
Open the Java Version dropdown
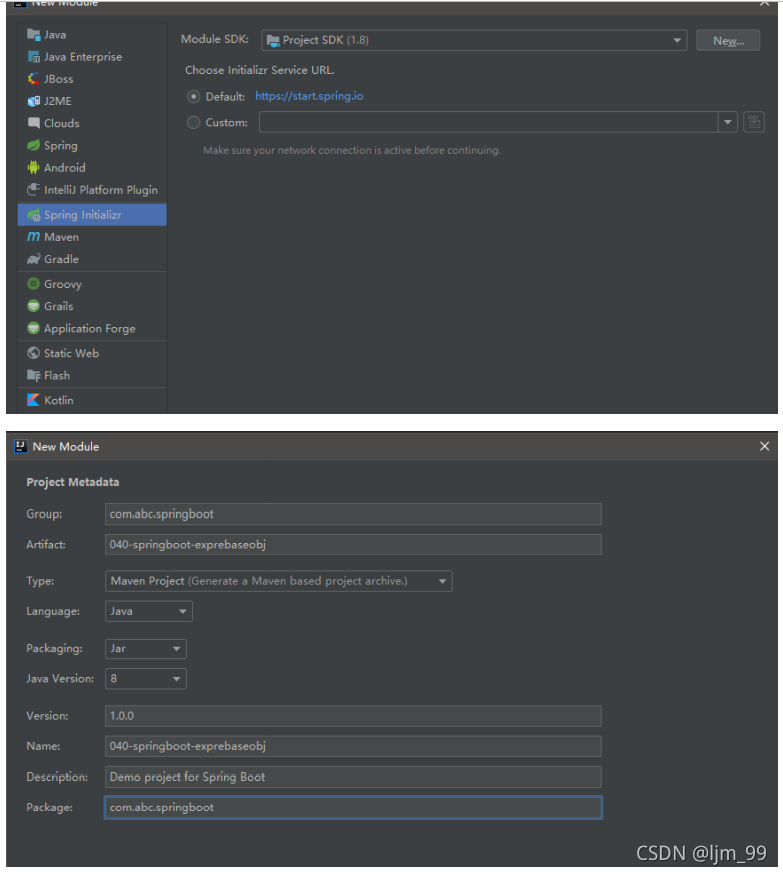pos(146,679)
